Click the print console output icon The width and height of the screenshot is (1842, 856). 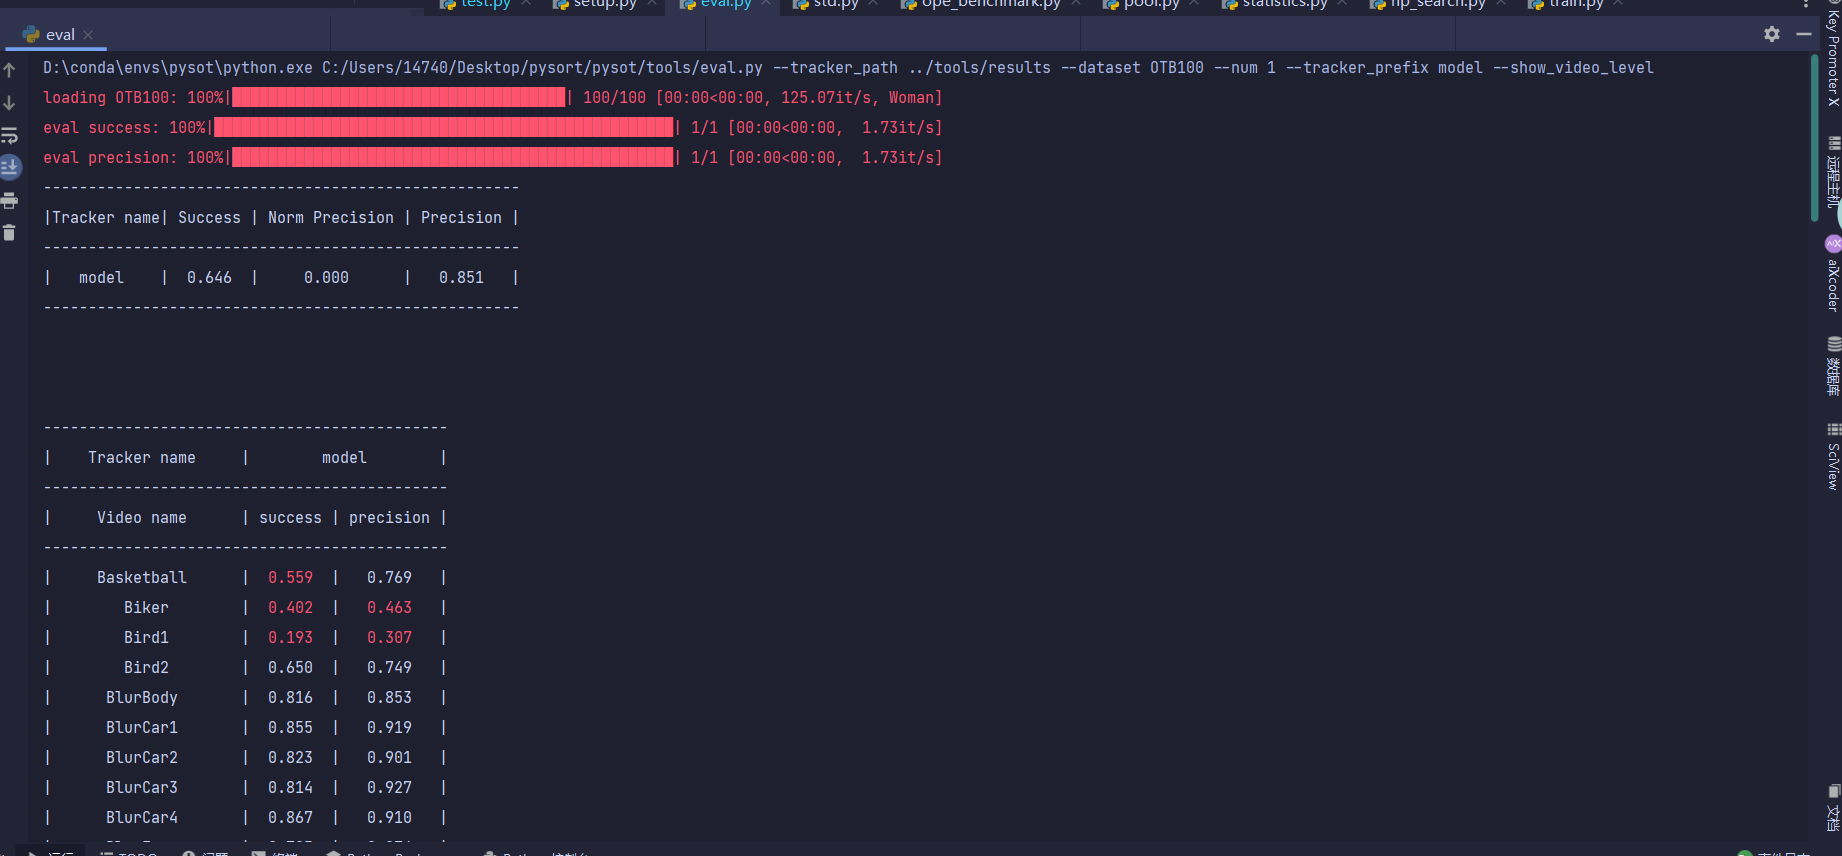pyautogui.click(x=9, y=201)
